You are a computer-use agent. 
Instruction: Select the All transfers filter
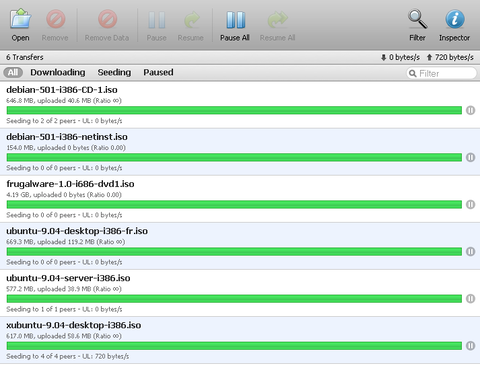tap(13, 72)
